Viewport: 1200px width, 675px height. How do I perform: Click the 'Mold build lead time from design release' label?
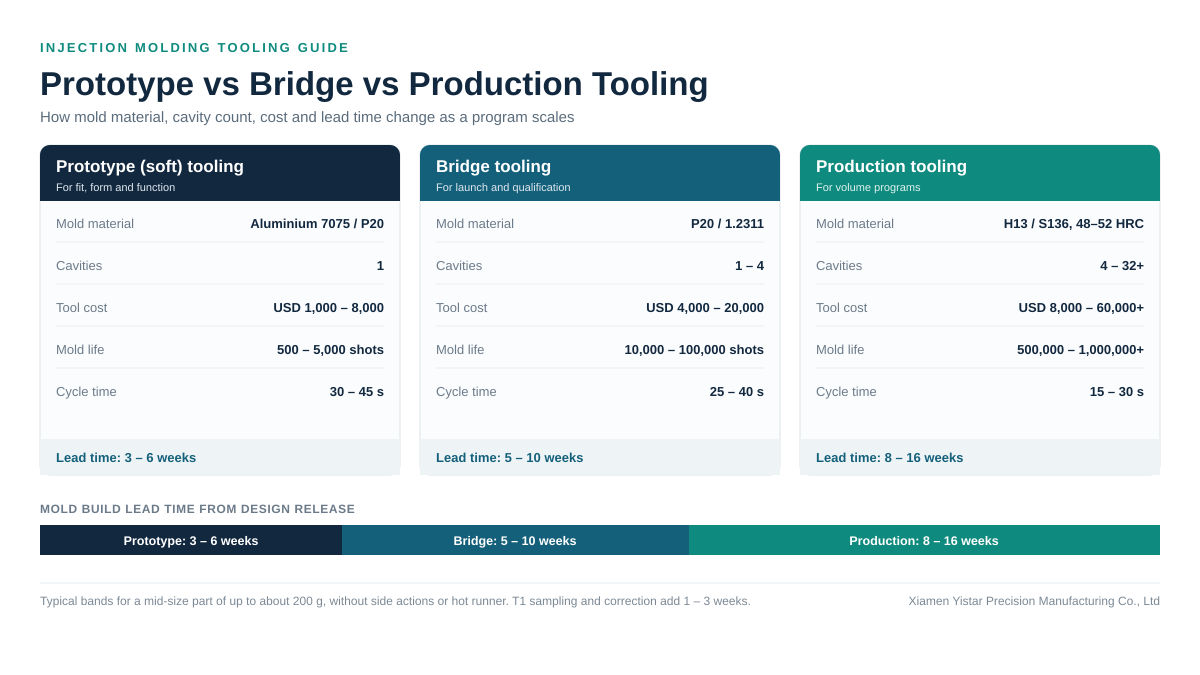[x=197, y=509]
